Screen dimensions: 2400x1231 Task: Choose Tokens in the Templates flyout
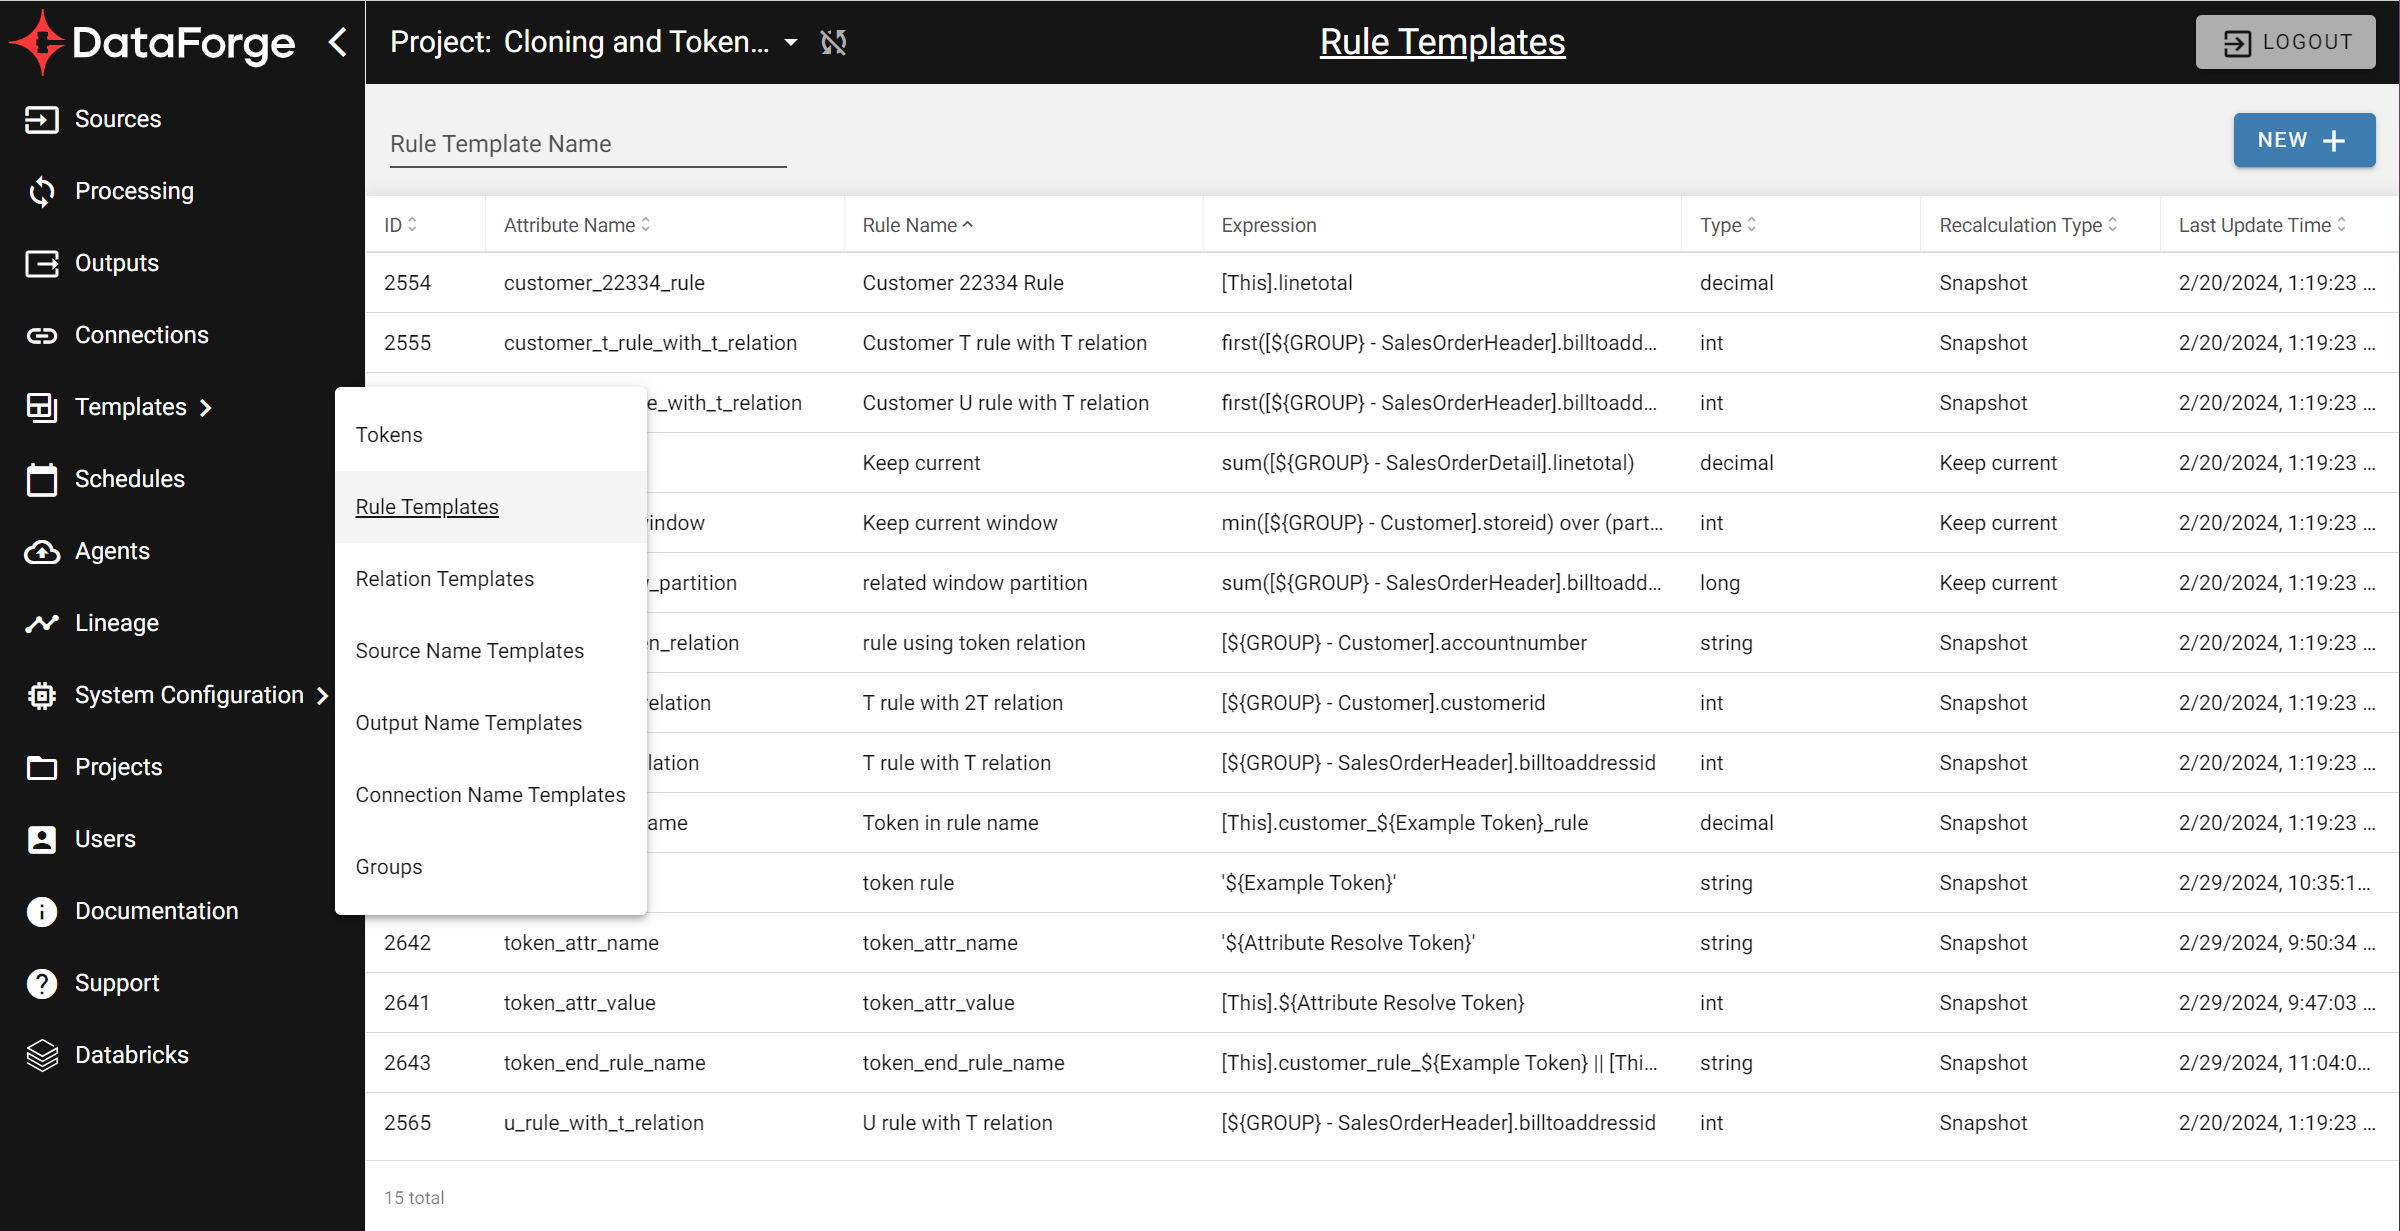pyautogui.click(x=389, y=435)
